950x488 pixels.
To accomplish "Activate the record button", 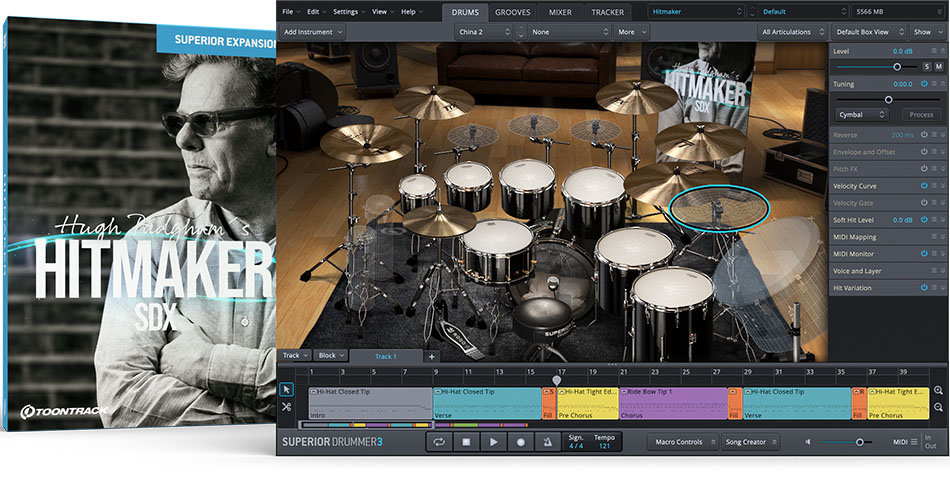I will point(520,442).
